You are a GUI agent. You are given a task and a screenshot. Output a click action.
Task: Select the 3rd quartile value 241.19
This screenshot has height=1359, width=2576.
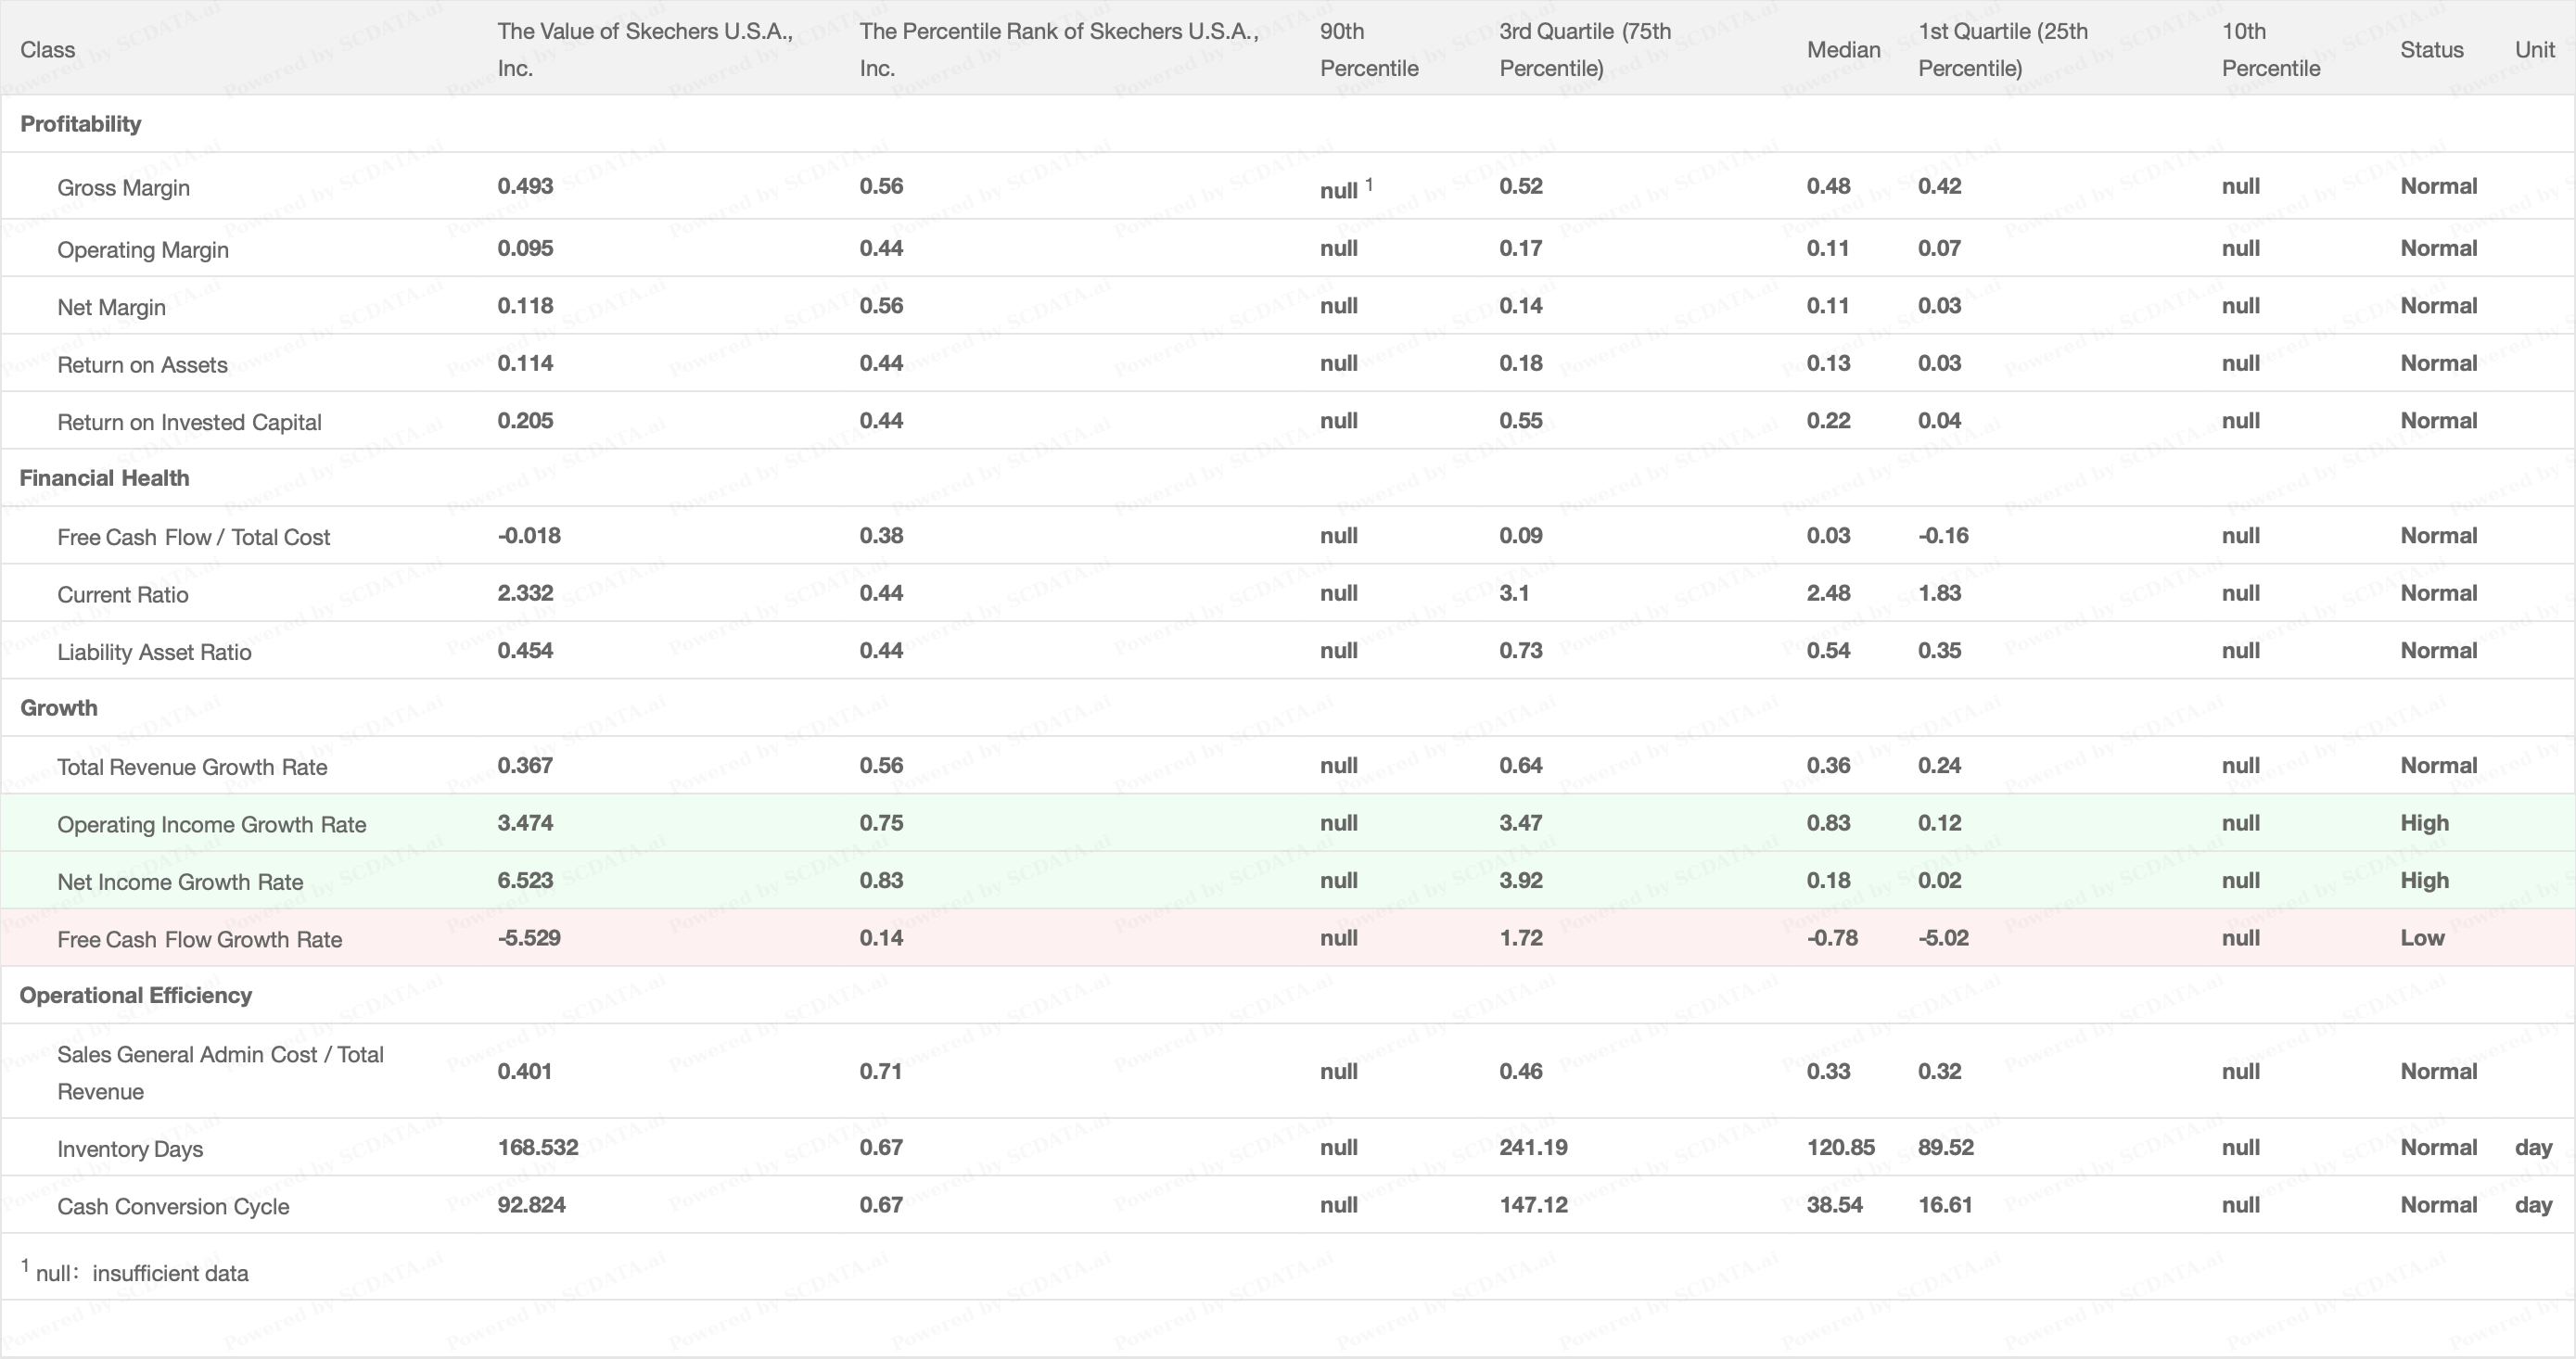coord(1533,1147)
